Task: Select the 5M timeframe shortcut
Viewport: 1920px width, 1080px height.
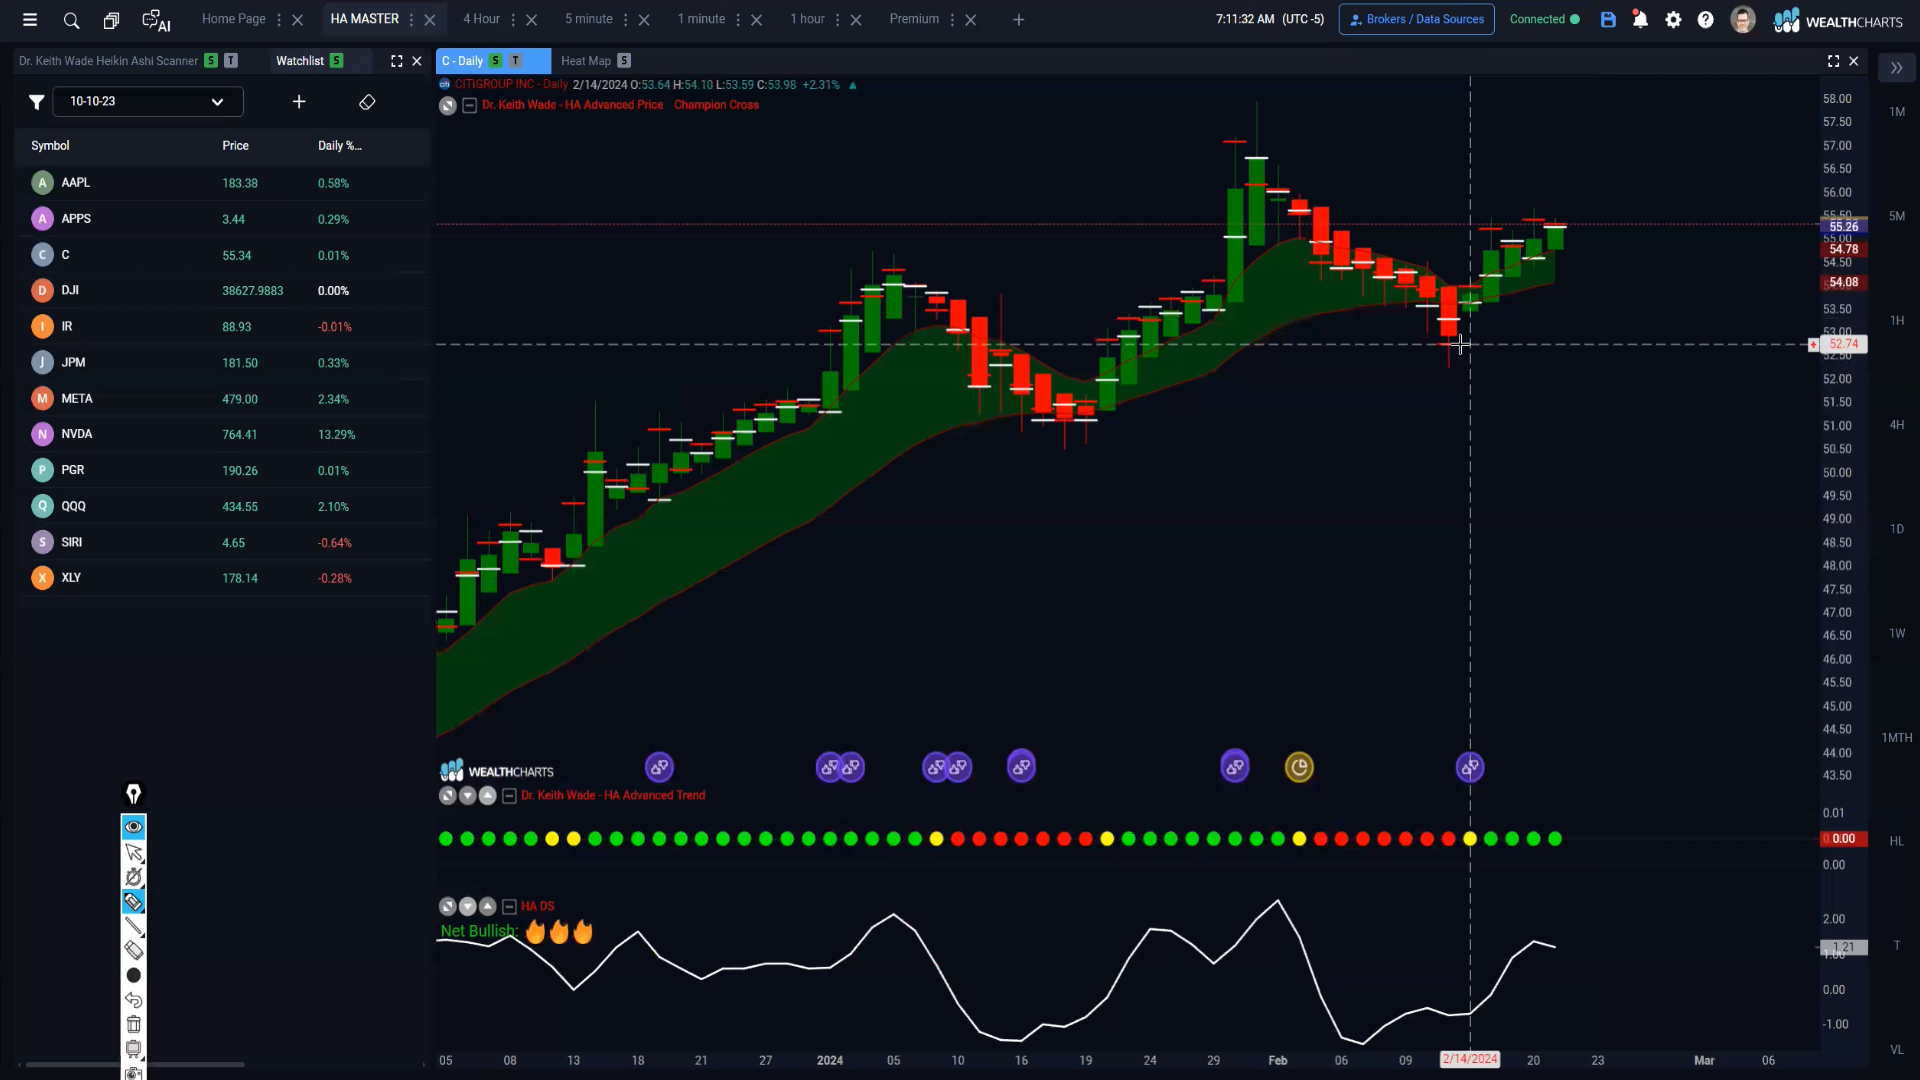Action: tap(1896, 216)
